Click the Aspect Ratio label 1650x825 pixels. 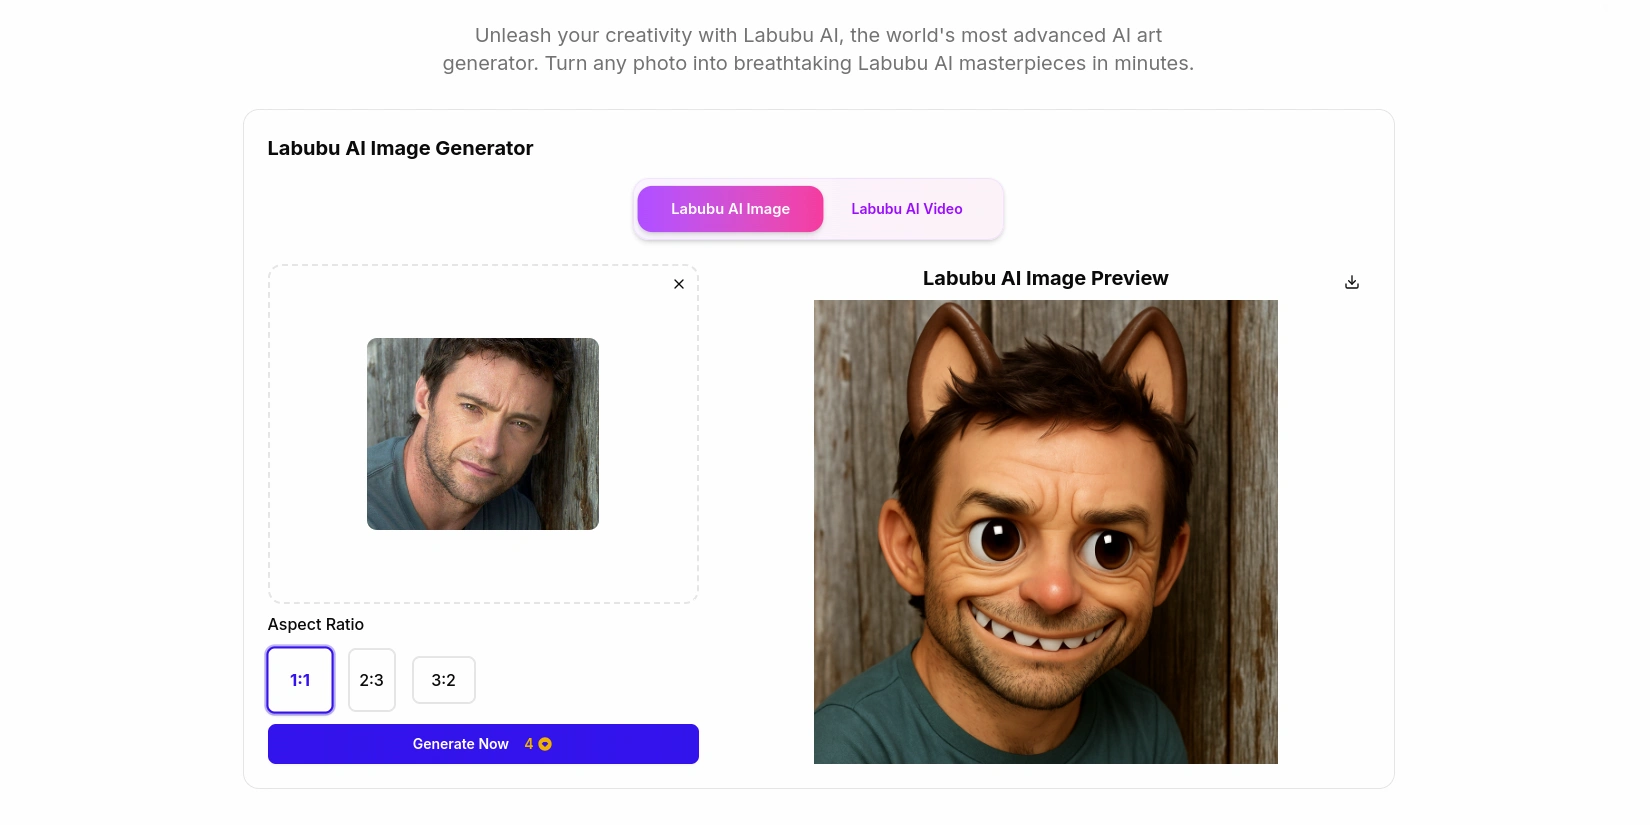[316, 624]
